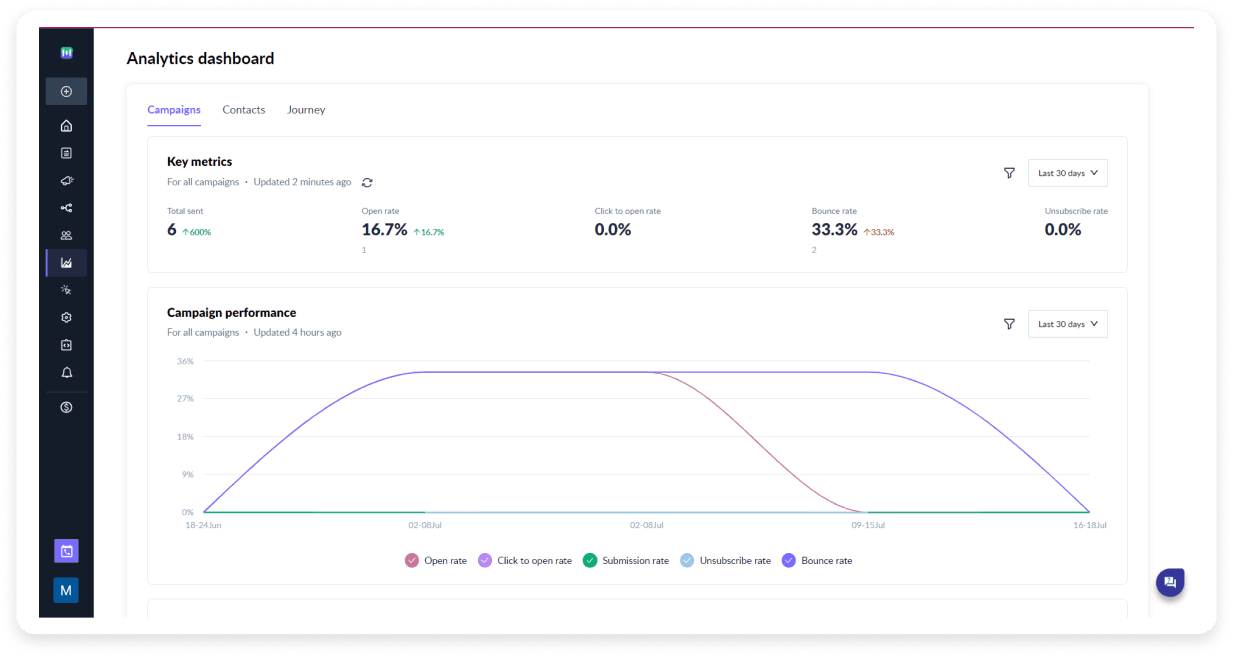Image resolution: width=1234 pixels, height=657 pixels.
Task: Open the notifications bell icon
Action: click(x=66, y=372)
